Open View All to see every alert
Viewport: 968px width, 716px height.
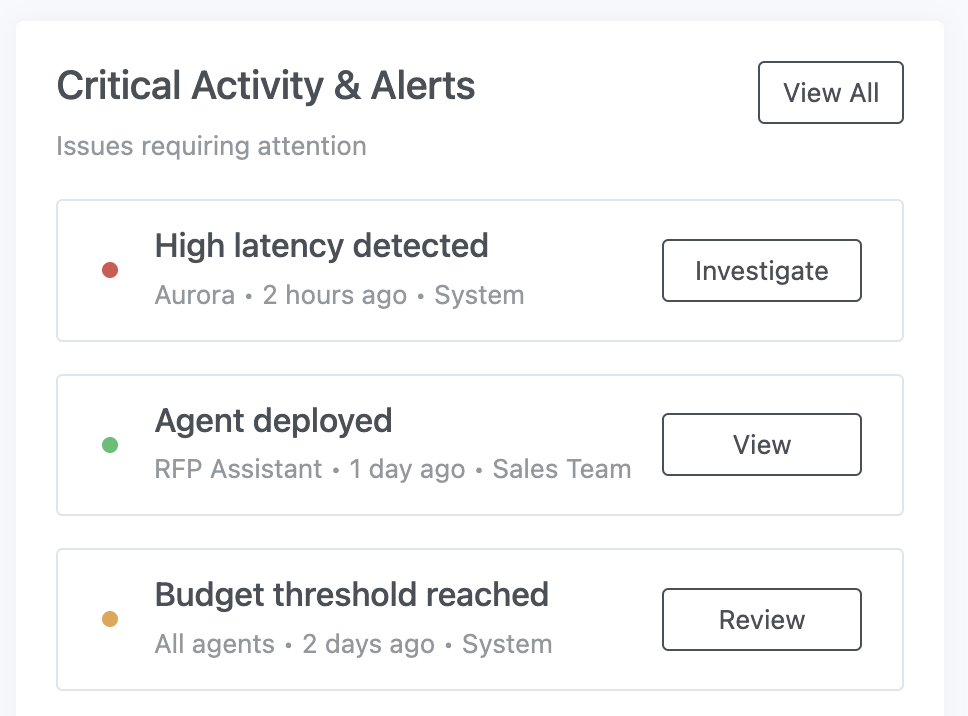[830, 92]
